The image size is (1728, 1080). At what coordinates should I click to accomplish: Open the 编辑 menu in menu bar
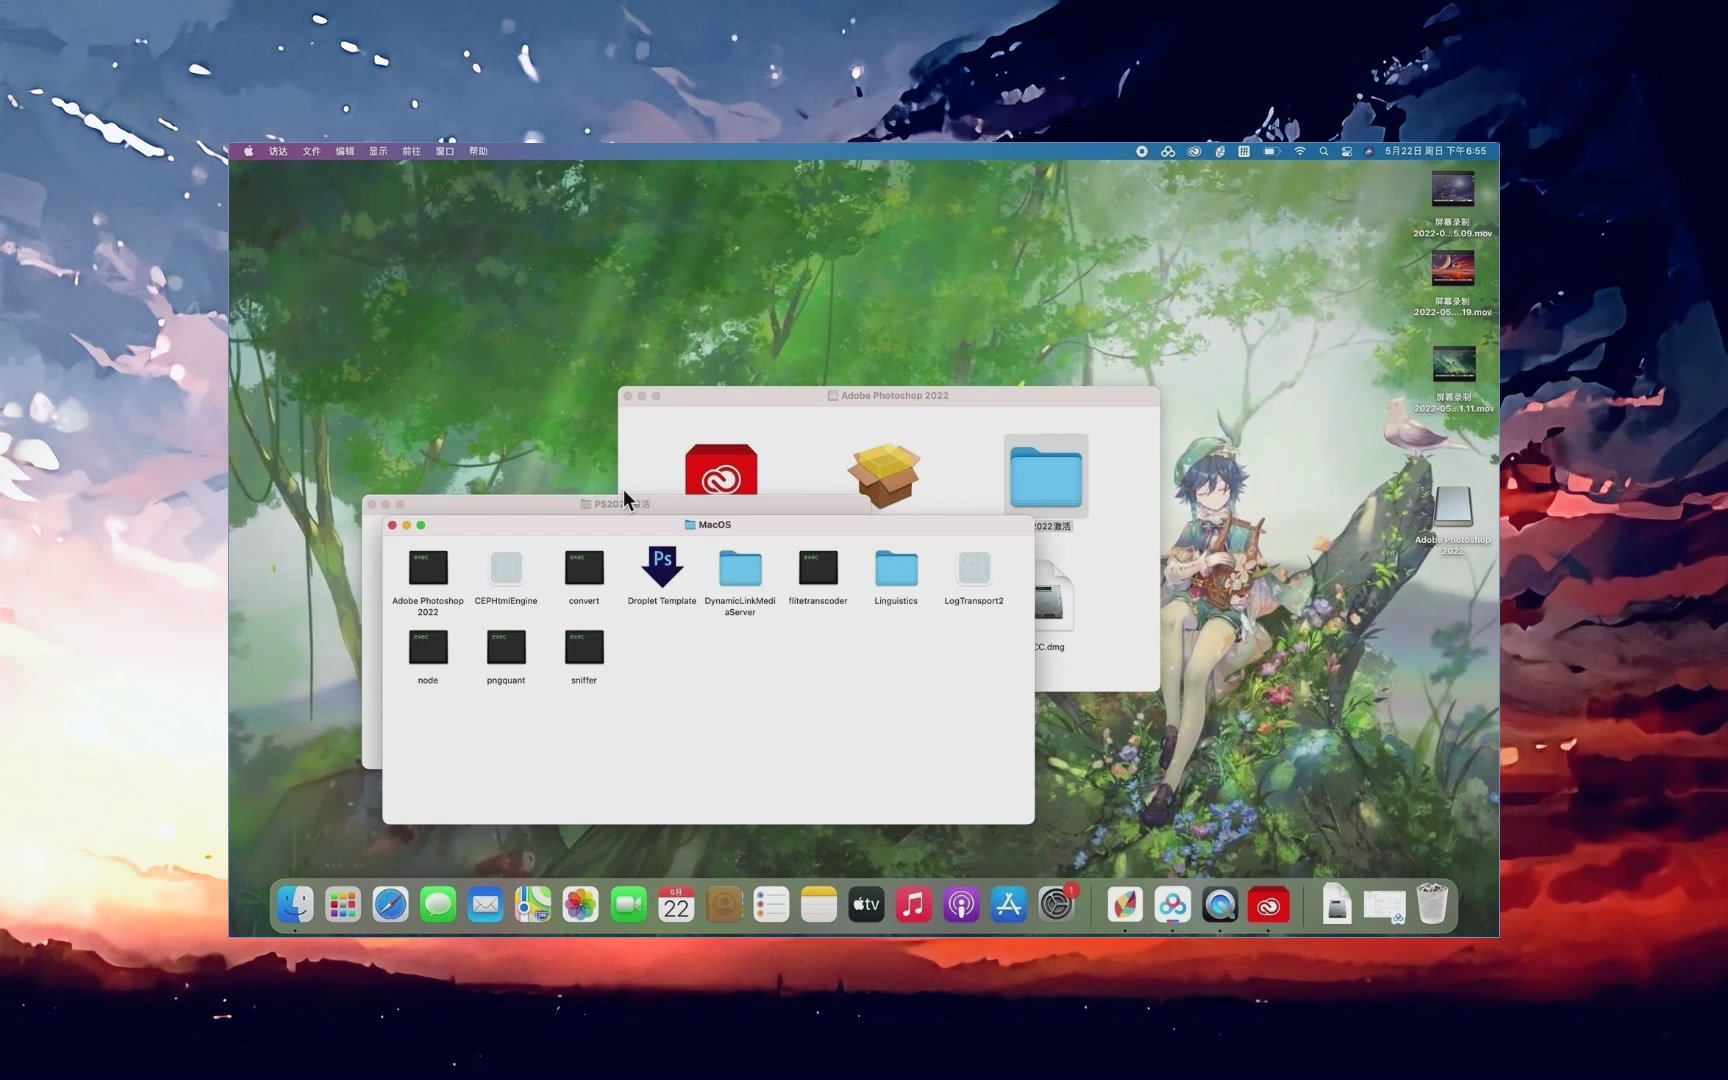(345, 151)
